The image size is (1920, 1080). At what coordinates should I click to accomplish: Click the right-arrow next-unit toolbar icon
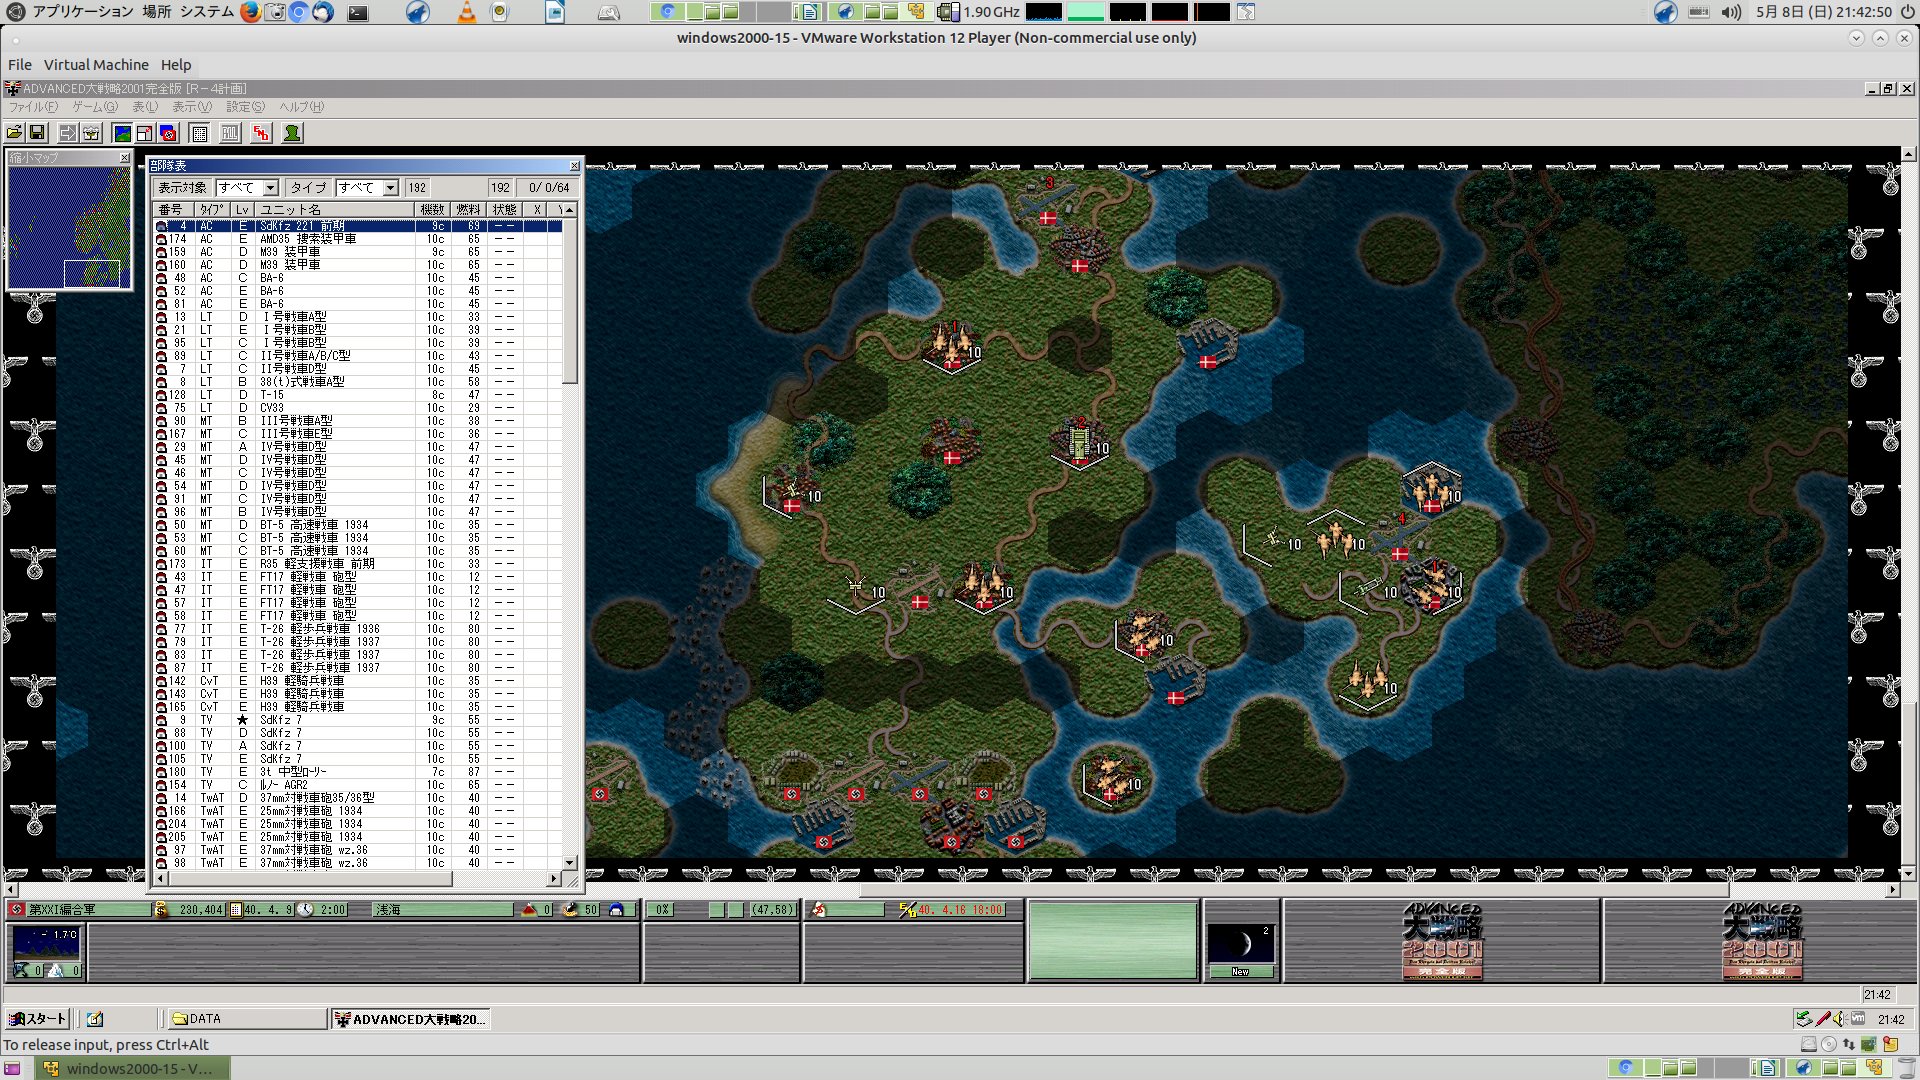click(x=67, y=133)
